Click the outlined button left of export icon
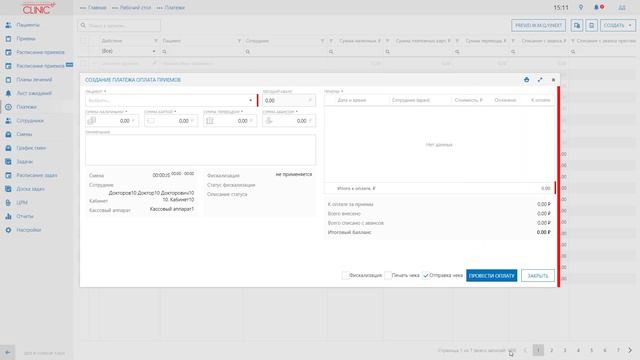Screen dimensions: 640x360 pyautogui.click(x=538, y=25)
